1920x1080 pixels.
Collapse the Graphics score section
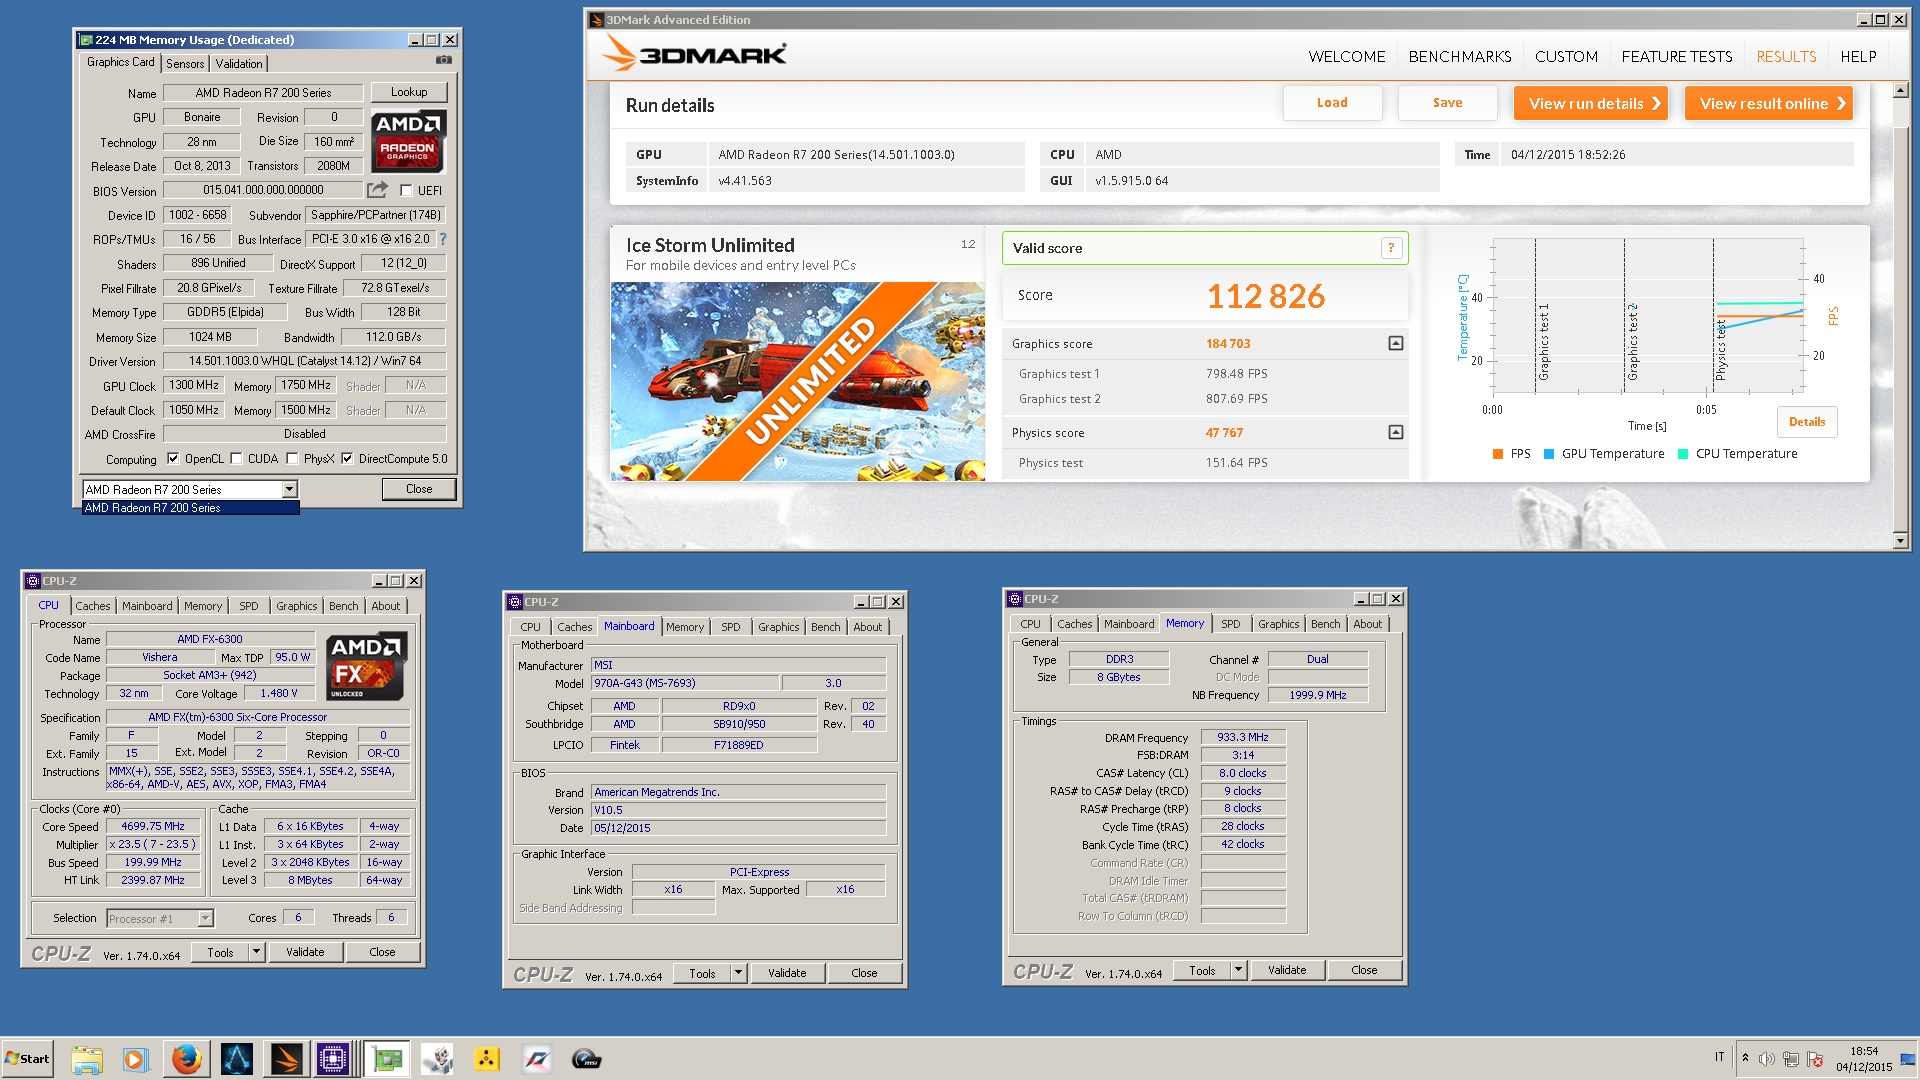click(1396, 343)
